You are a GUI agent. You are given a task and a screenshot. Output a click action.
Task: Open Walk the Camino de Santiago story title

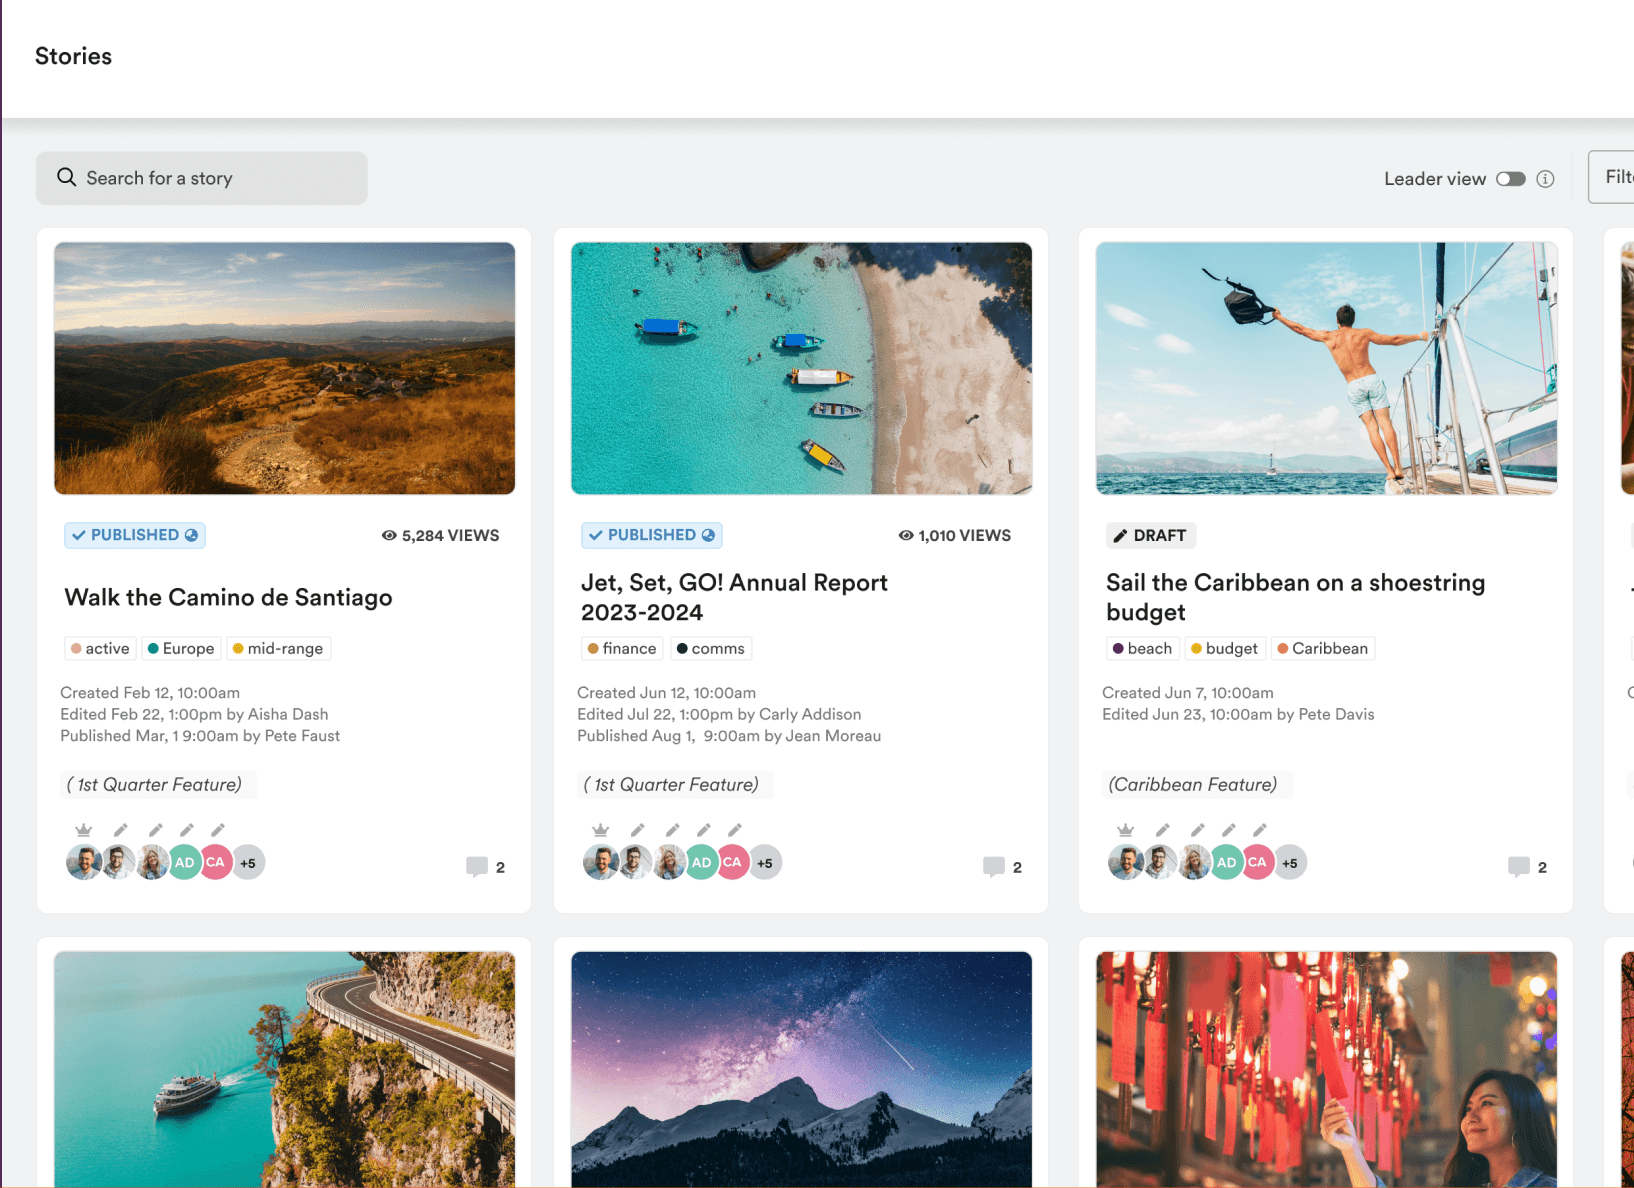[x=229, y=597]
